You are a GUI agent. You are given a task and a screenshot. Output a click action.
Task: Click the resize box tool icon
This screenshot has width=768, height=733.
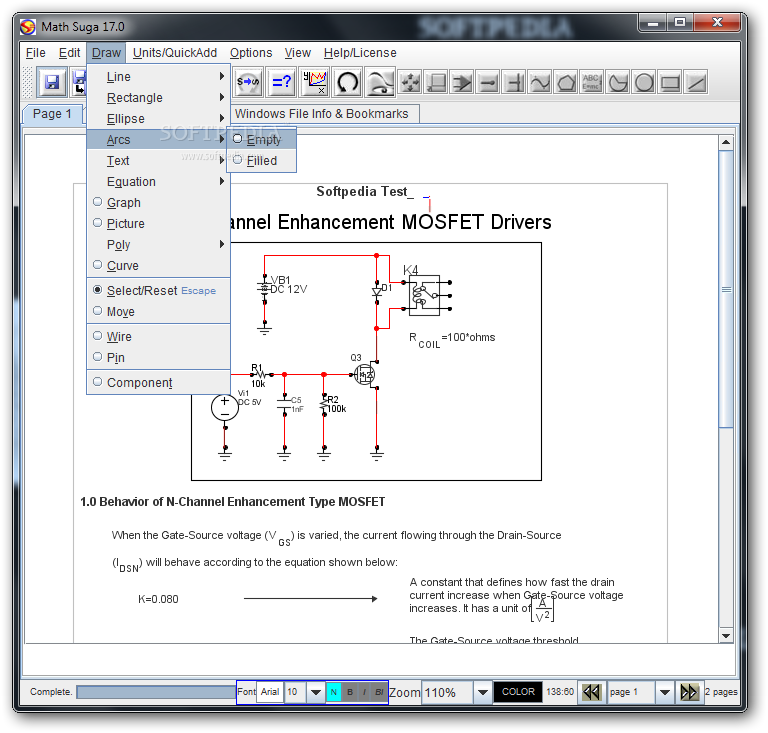[436, 82]
